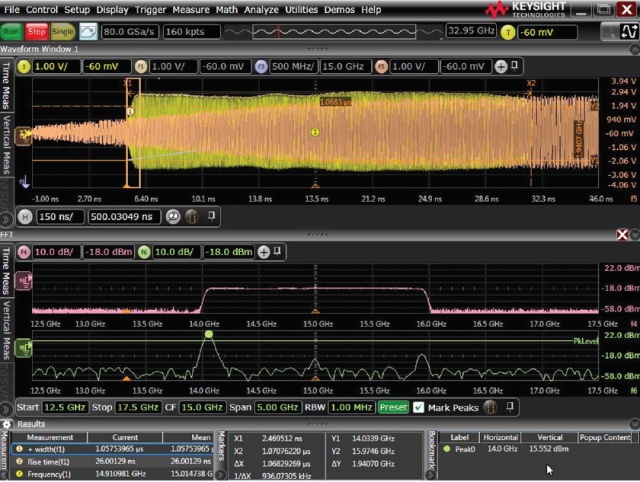Select the f3 15.0 GHz offset field
Image resolution: width=640 pixels, height=482 pixels.
click(x=346, y=67)
